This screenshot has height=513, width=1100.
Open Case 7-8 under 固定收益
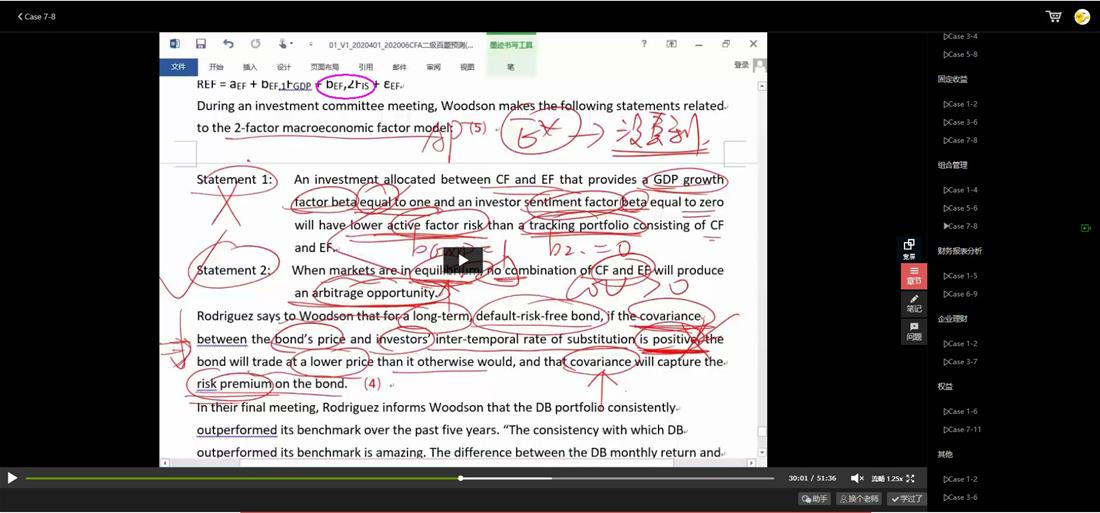(x=960, y=140)
